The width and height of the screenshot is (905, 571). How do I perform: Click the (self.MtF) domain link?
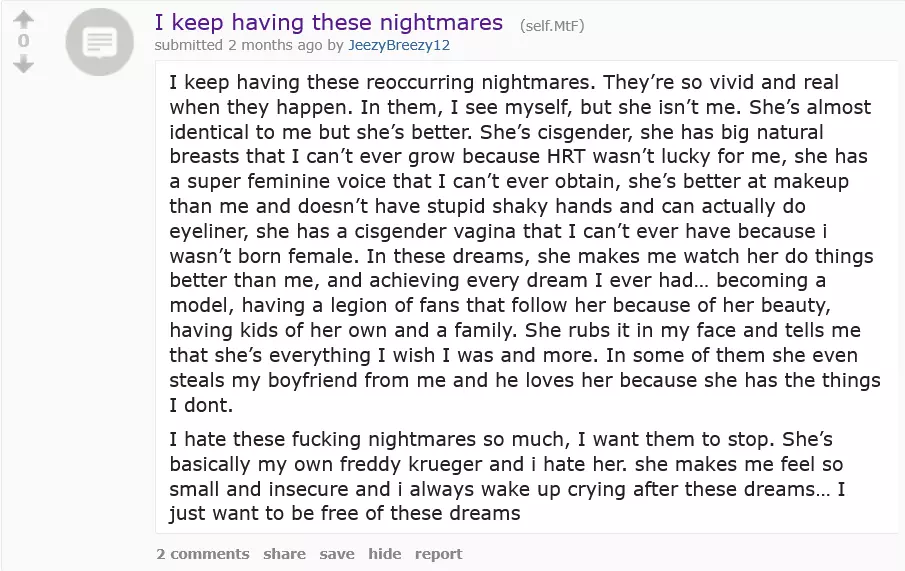click(x=552, y=24)
